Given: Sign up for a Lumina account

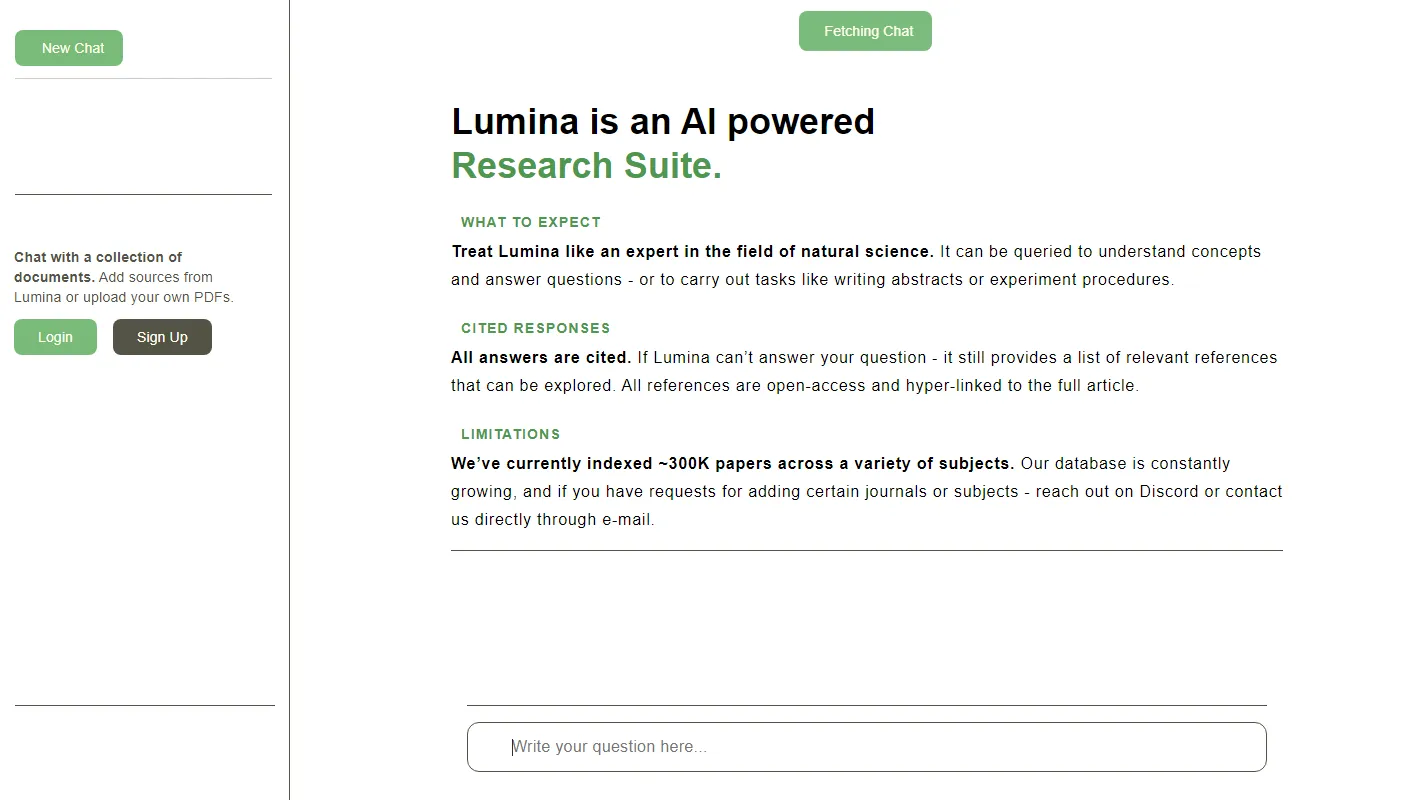Looking at the screenshot, I should click(x=162, y=337).
